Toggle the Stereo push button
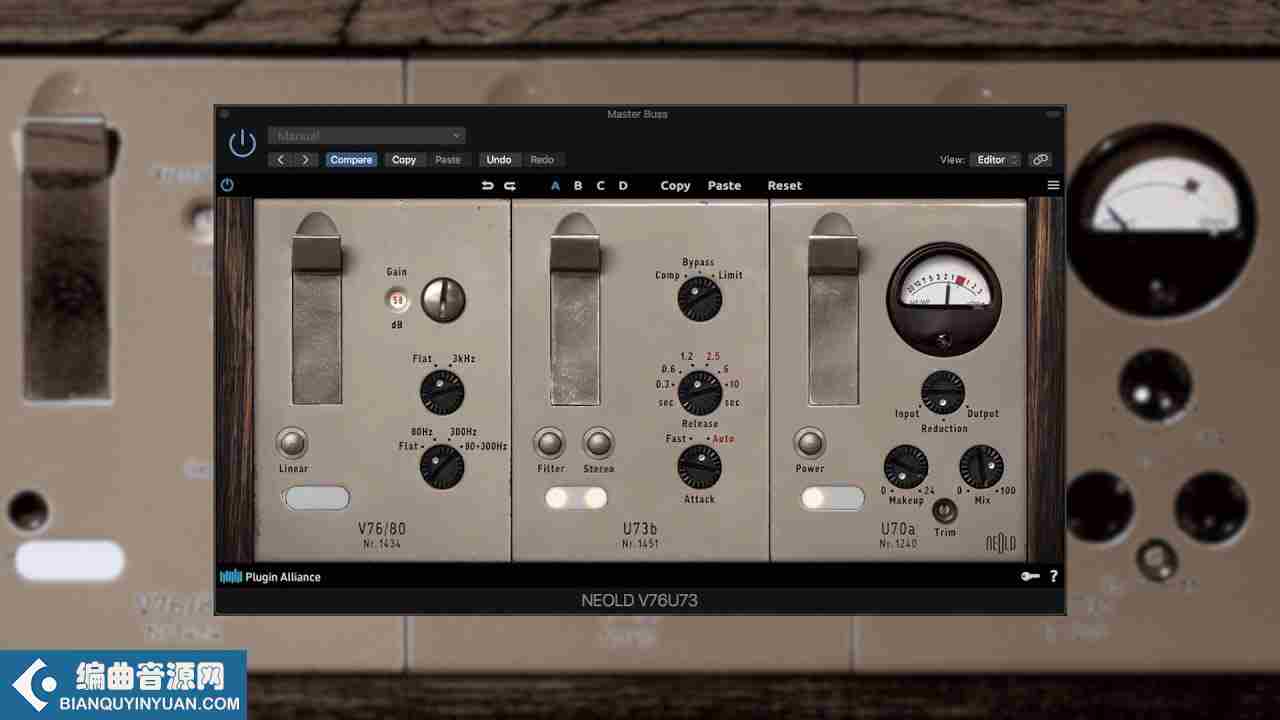The width and height of the screenshot is (1280, 720). coord(598,443)
